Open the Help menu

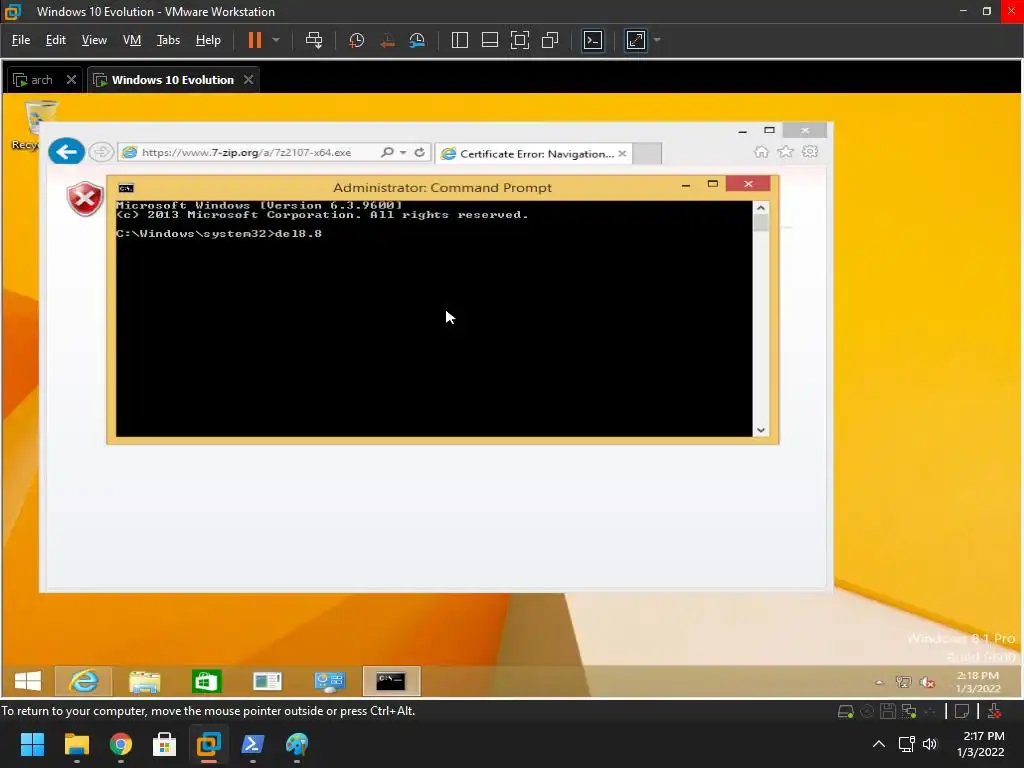[x=208, y=40]
